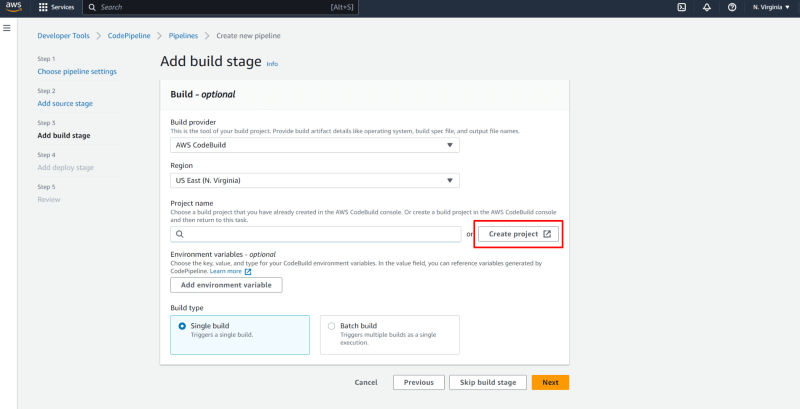This screenshot has width=800, height=409.
Task: Click the Add deploy stage step text
Action: click(66, 167)
